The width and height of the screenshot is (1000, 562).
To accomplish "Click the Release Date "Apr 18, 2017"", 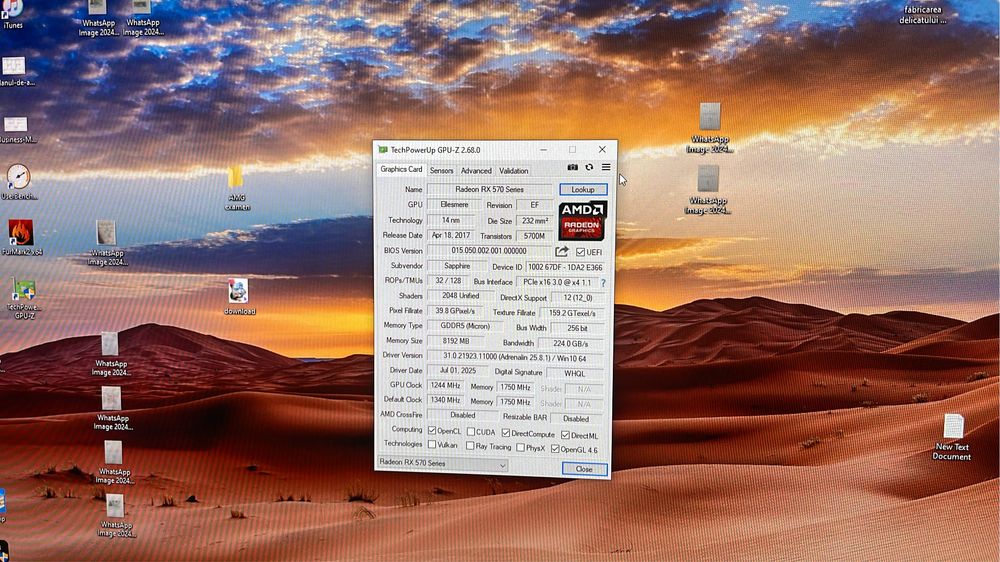I will pos(451,235).
